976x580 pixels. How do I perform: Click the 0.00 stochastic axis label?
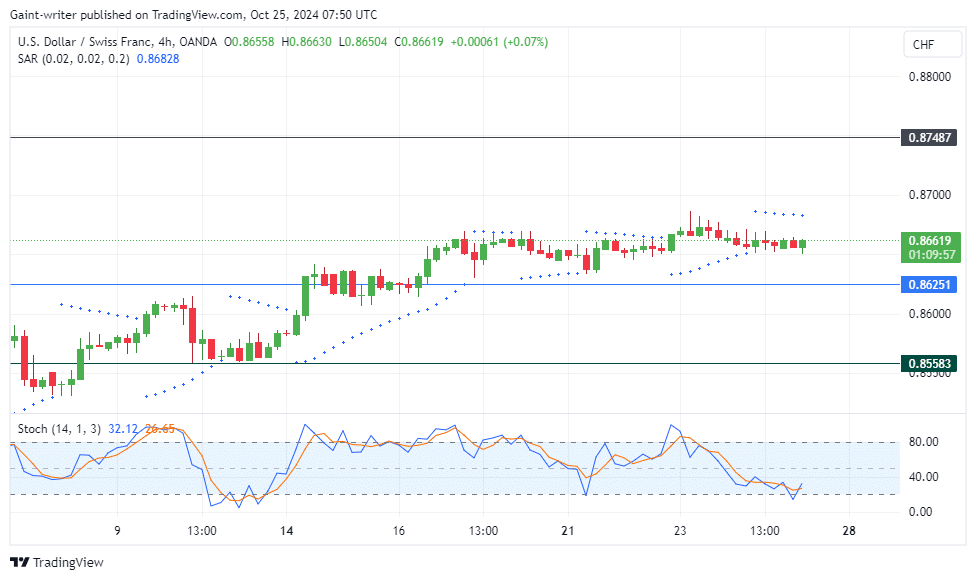pos(920,512)
